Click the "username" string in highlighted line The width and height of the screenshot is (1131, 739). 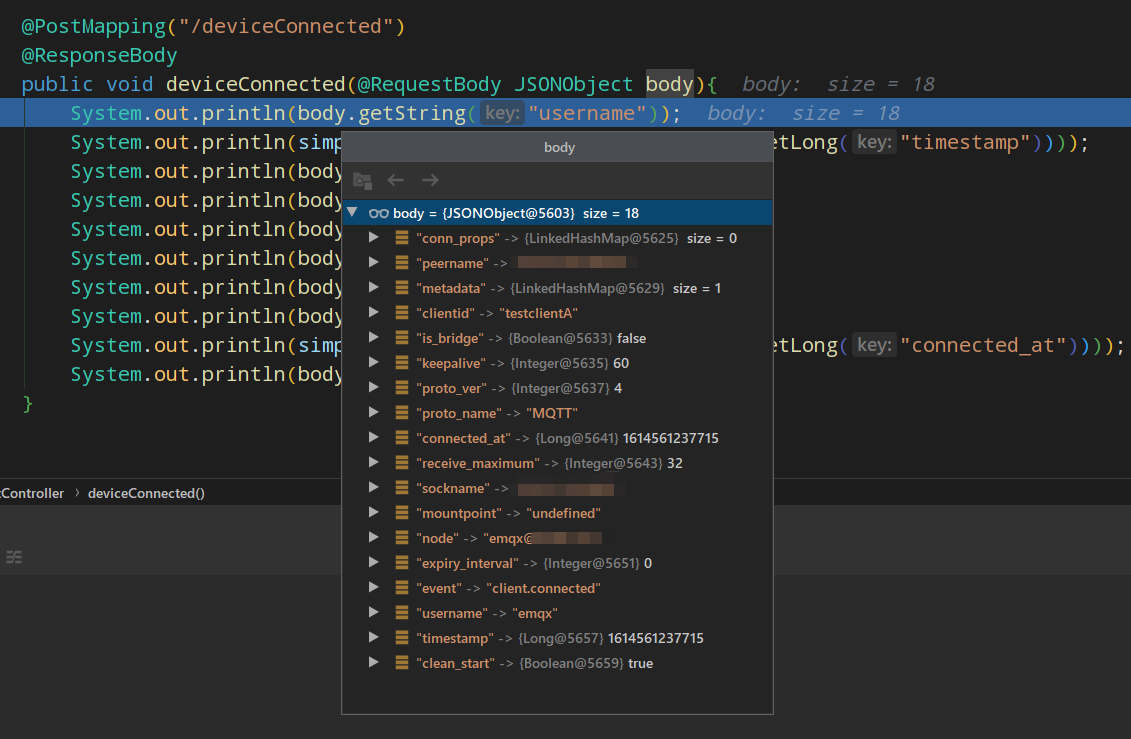click(586, 113)
